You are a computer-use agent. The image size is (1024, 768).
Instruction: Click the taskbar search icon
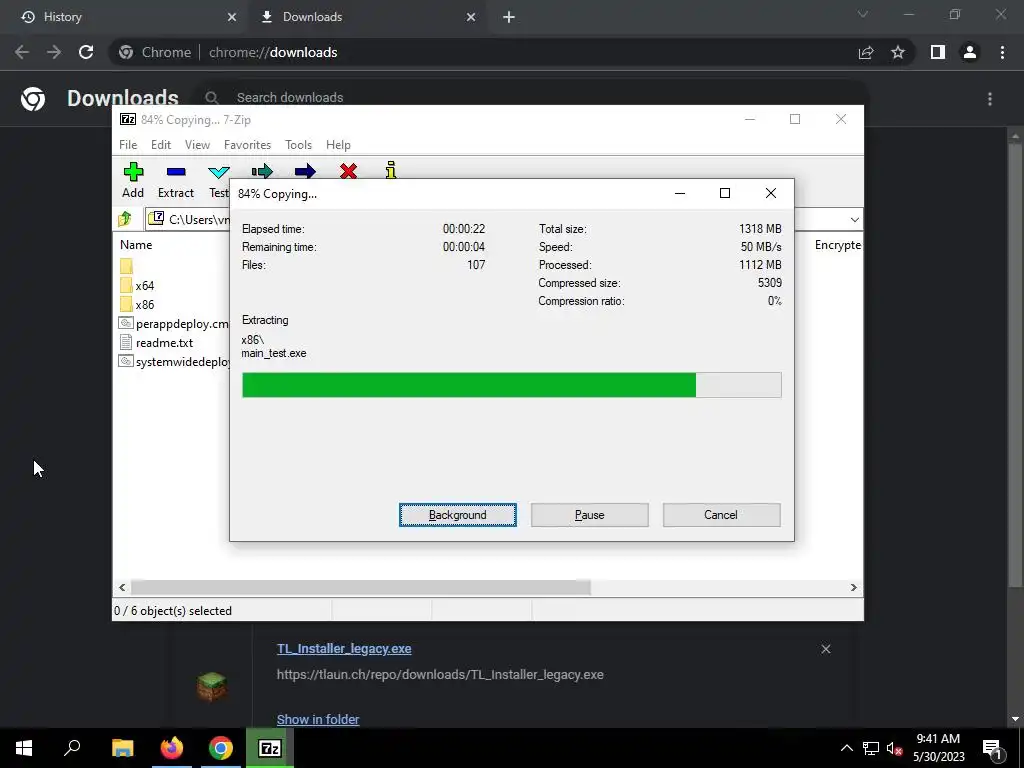pos(72,748)
